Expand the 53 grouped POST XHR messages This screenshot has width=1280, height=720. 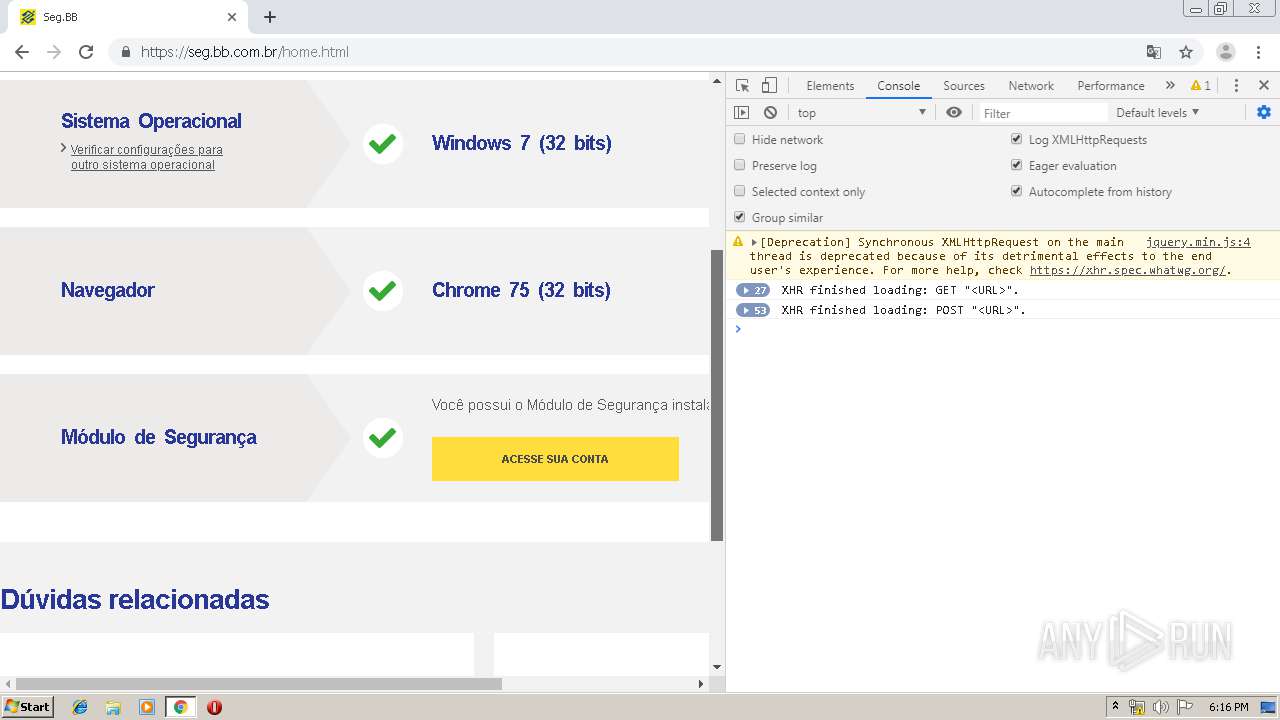click(x=753, y=310)
